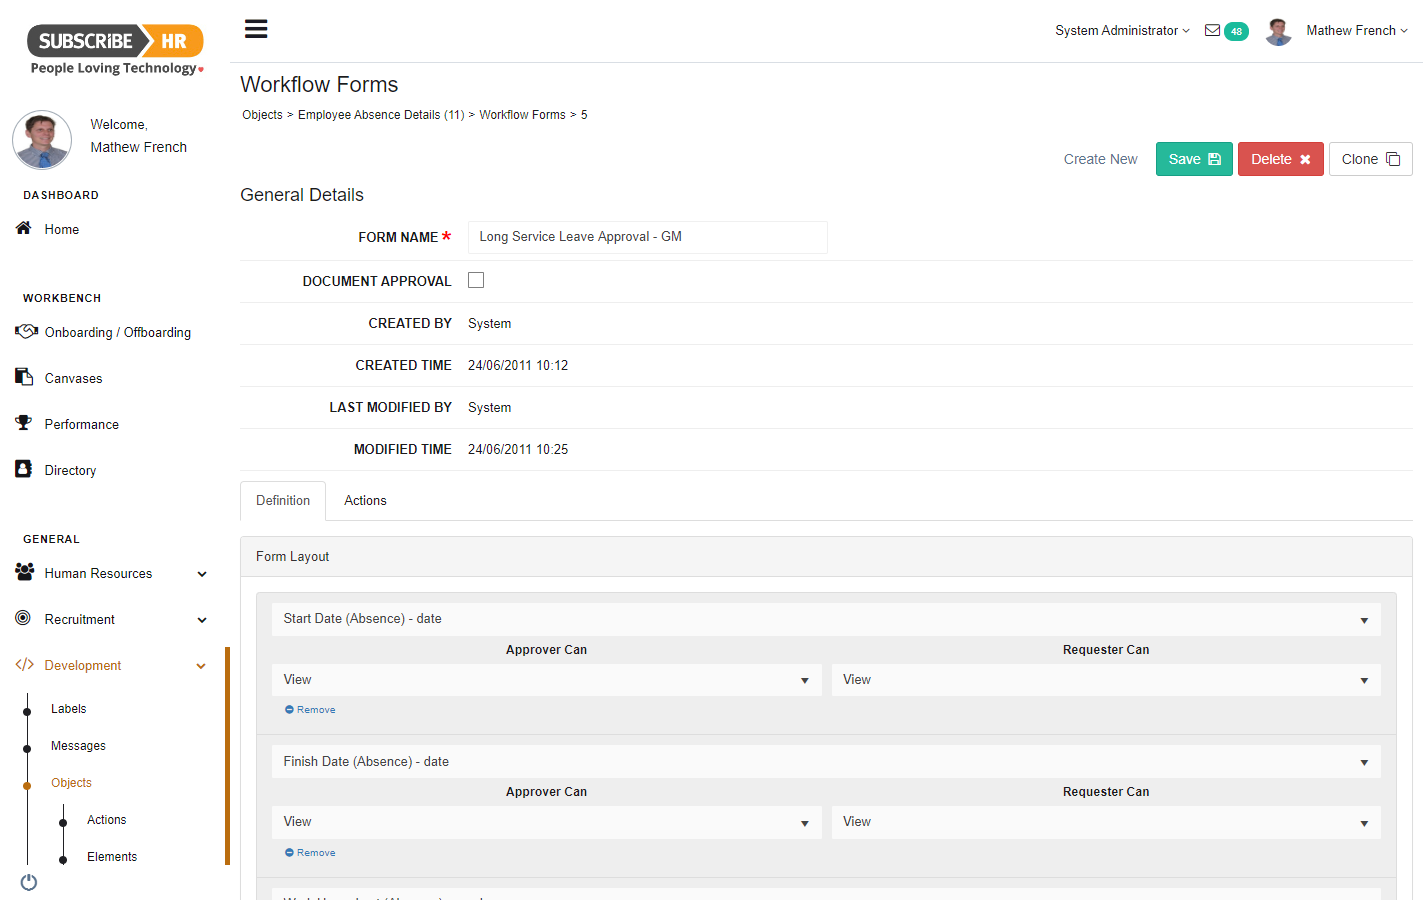Select the Performance trophy icon

pyautogui.click(x=23, y=423)
